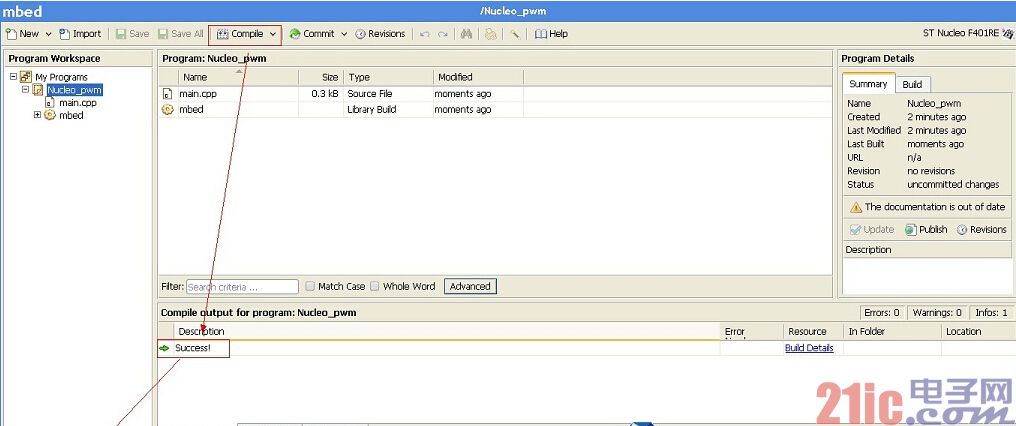Viewport: 1016px width, 426px height.
Task: Click the Commit toolbar button
Action: pos(312,34)
